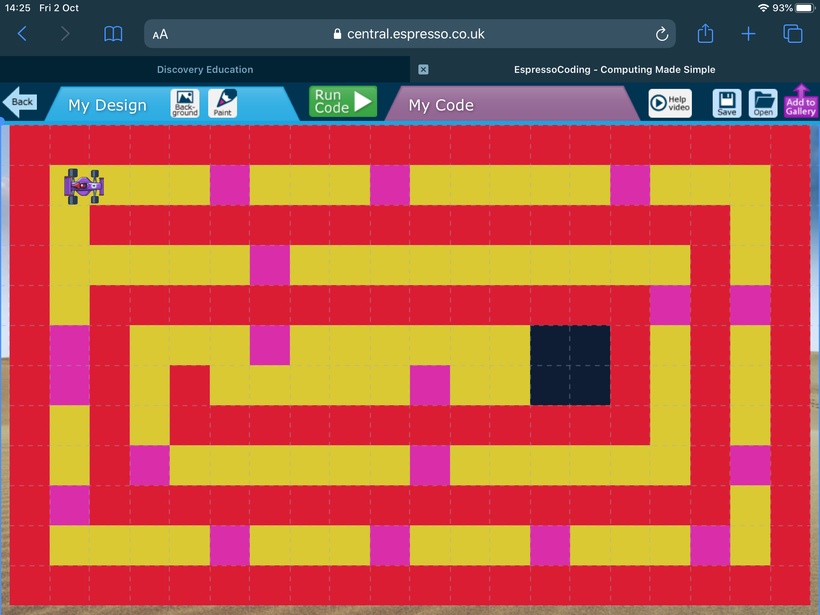Tap the Wi-Fi status icon

pos(763,8)
